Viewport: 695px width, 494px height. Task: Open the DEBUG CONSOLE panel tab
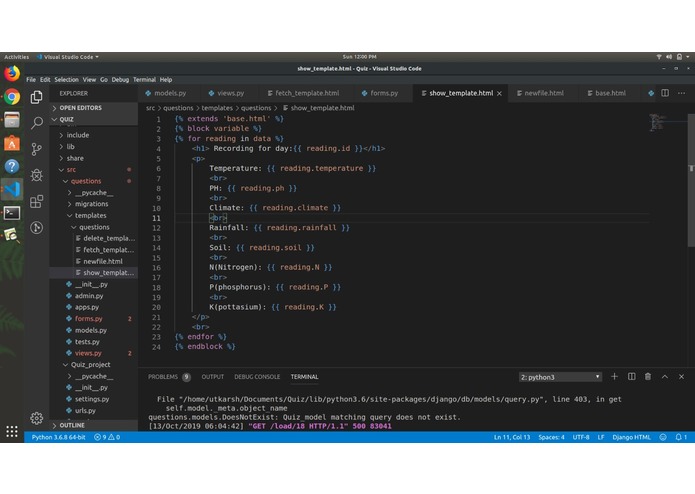coord(257,377)
